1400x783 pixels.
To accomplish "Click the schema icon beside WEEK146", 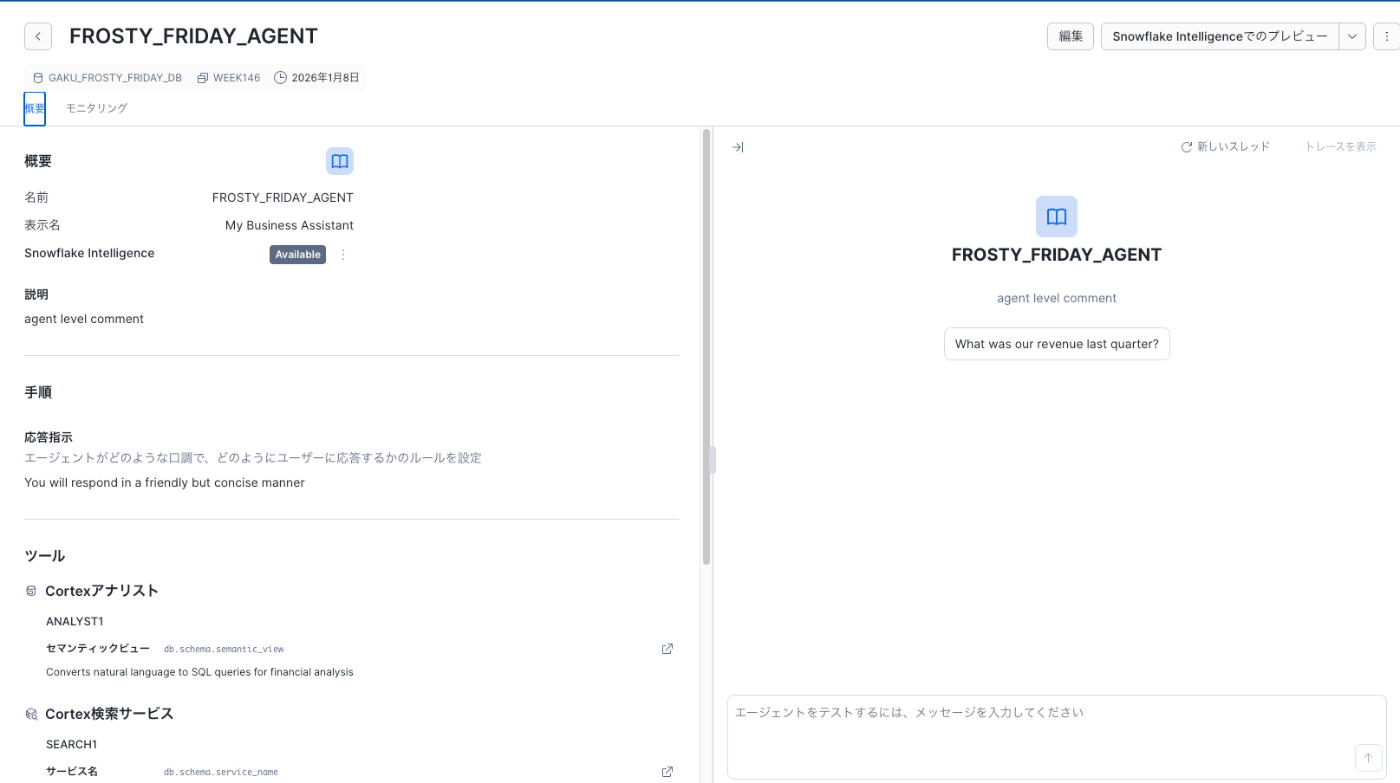I will [x=203, y=78].
